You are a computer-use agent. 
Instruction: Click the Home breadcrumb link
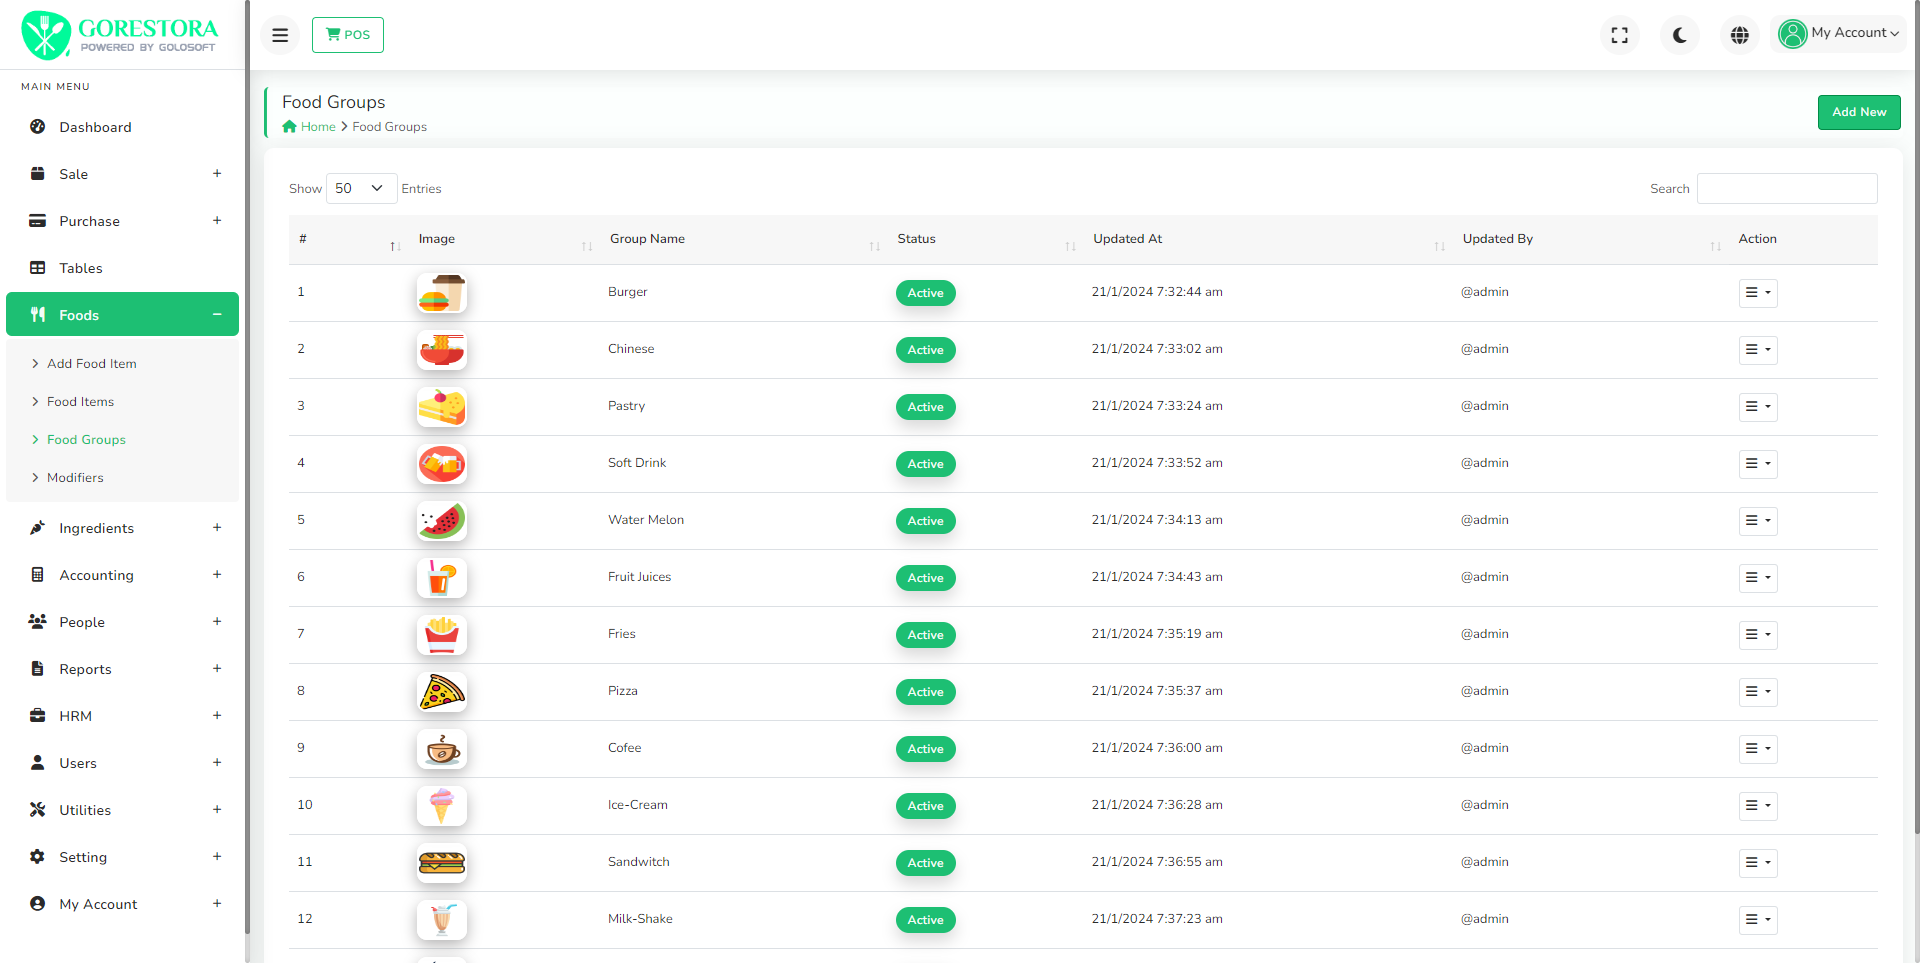pyautogui.click(x=318, y=127)
